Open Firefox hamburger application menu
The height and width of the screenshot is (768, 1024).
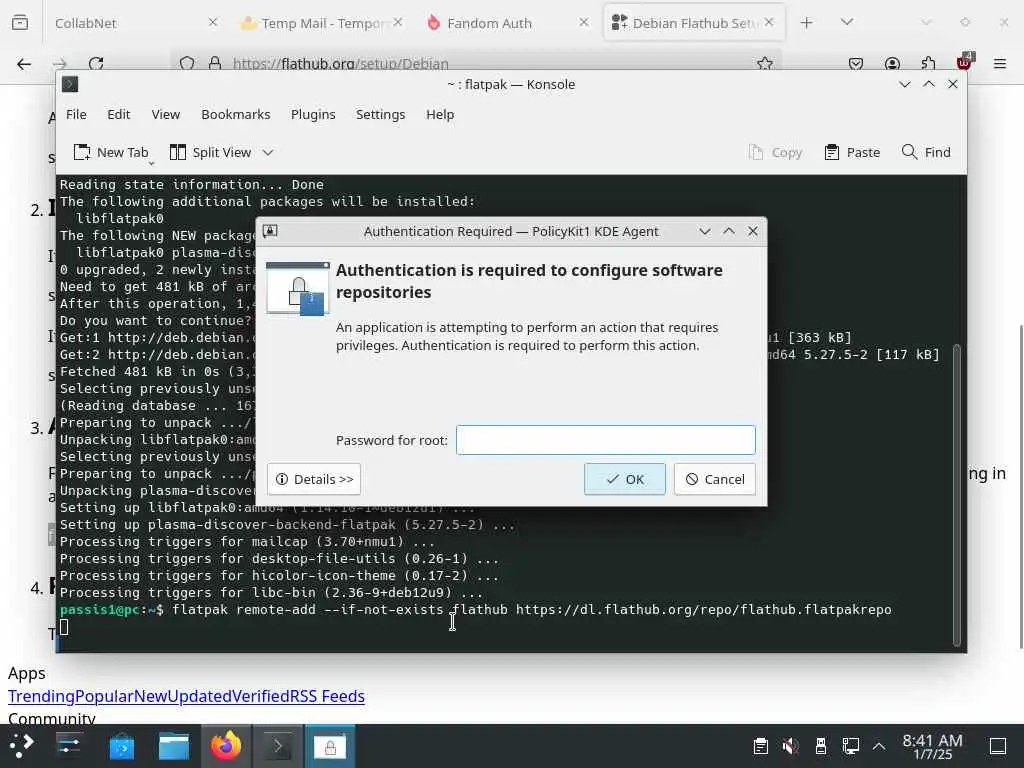pyautogui.click(x=1000, y=63)
